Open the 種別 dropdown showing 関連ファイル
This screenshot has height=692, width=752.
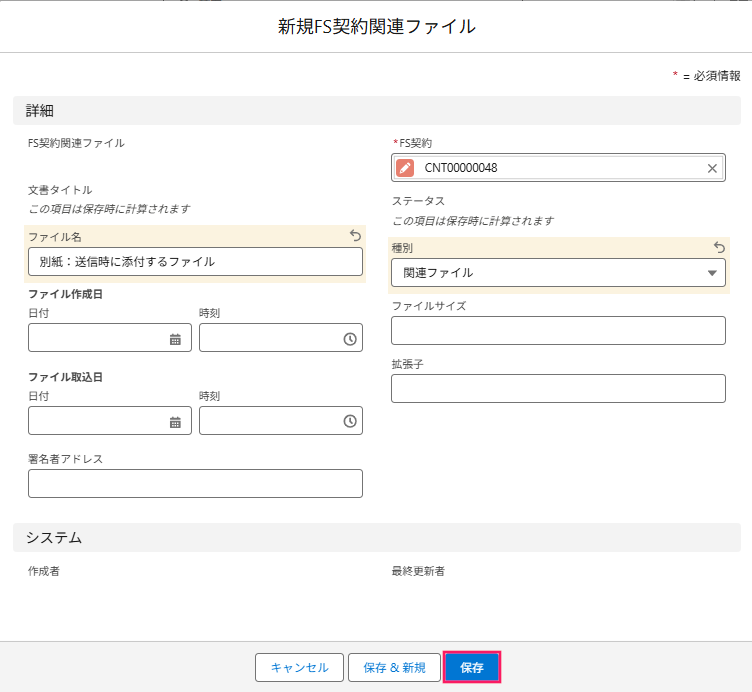click(558, 273)
